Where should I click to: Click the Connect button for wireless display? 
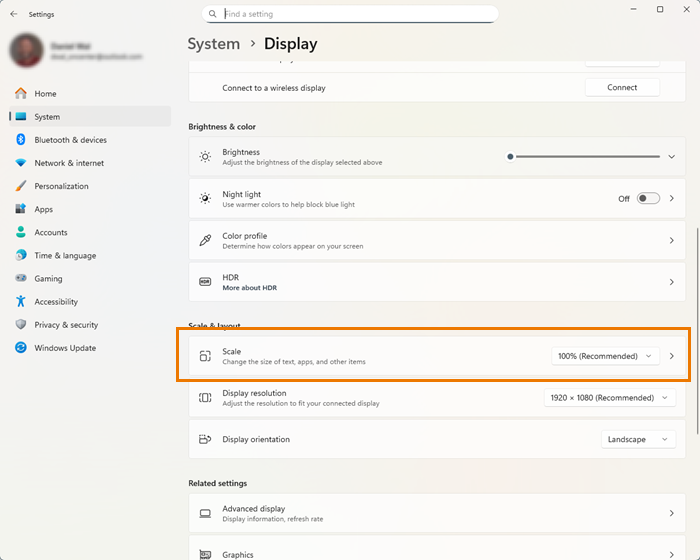(x=622, y=88)
